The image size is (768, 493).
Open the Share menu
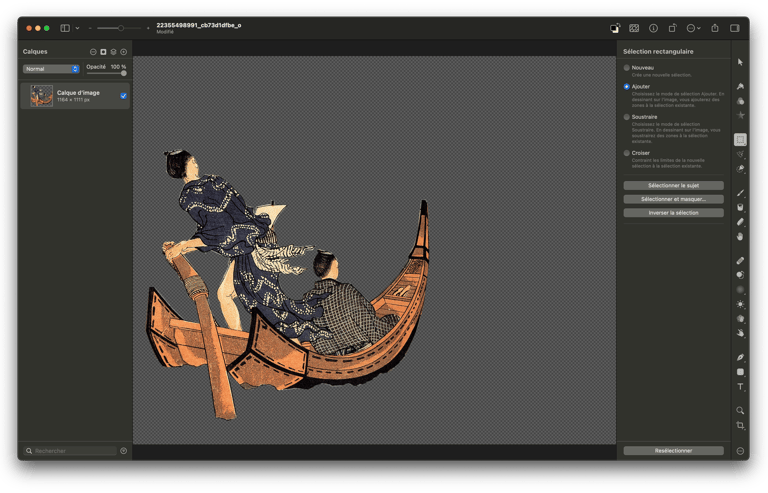tap(715, 28)
